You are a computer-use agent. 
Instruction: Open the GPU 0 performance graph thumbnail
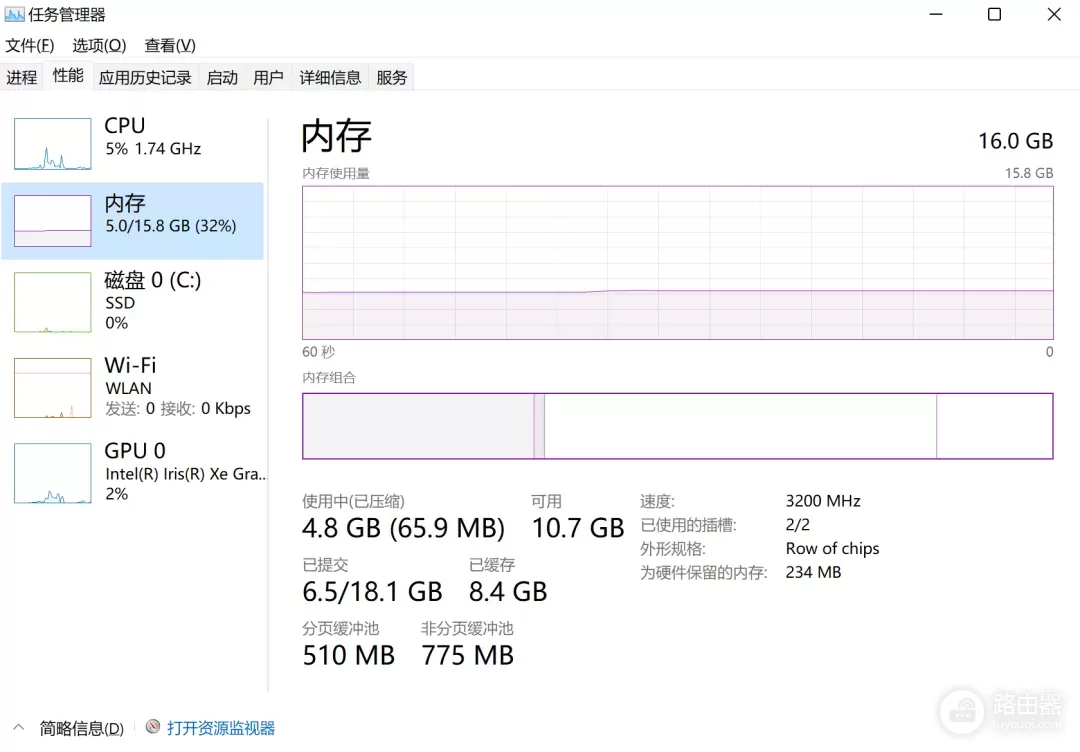point(52,473)
